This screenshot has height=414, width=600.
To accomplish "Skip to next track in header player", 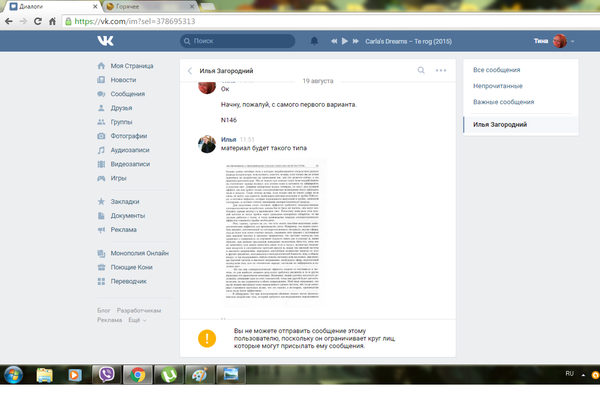I will point(355,42).
